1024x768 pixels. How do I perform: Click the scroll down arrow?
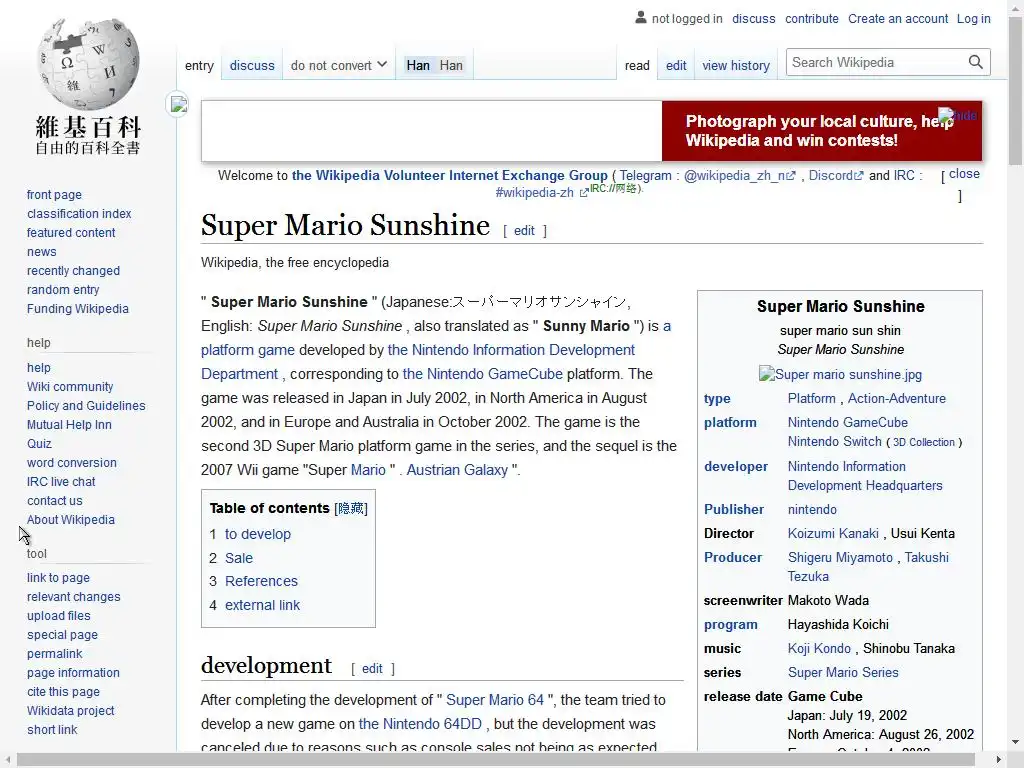[1016, 743]
